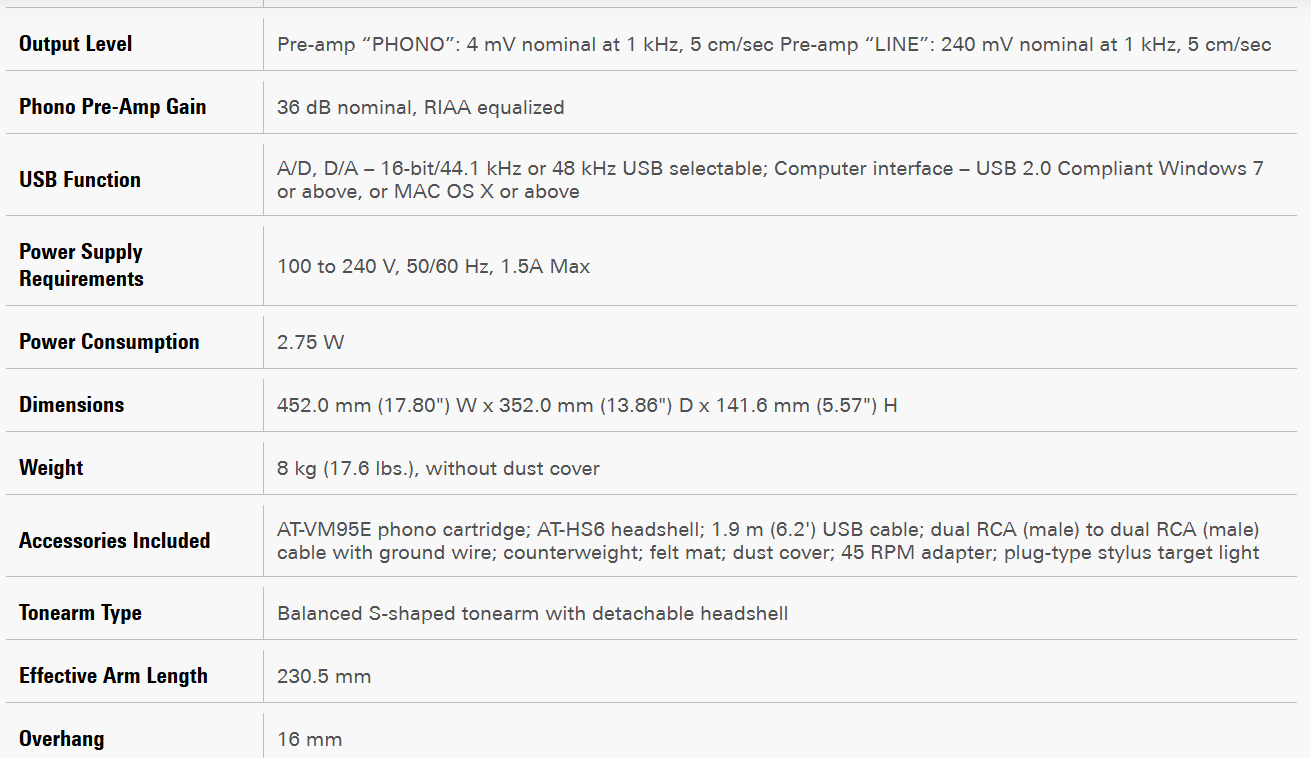Select the Phono Pre-Amp Gain label
The width and height of the screenshot is (1311, 758).
tap(112, 107)
